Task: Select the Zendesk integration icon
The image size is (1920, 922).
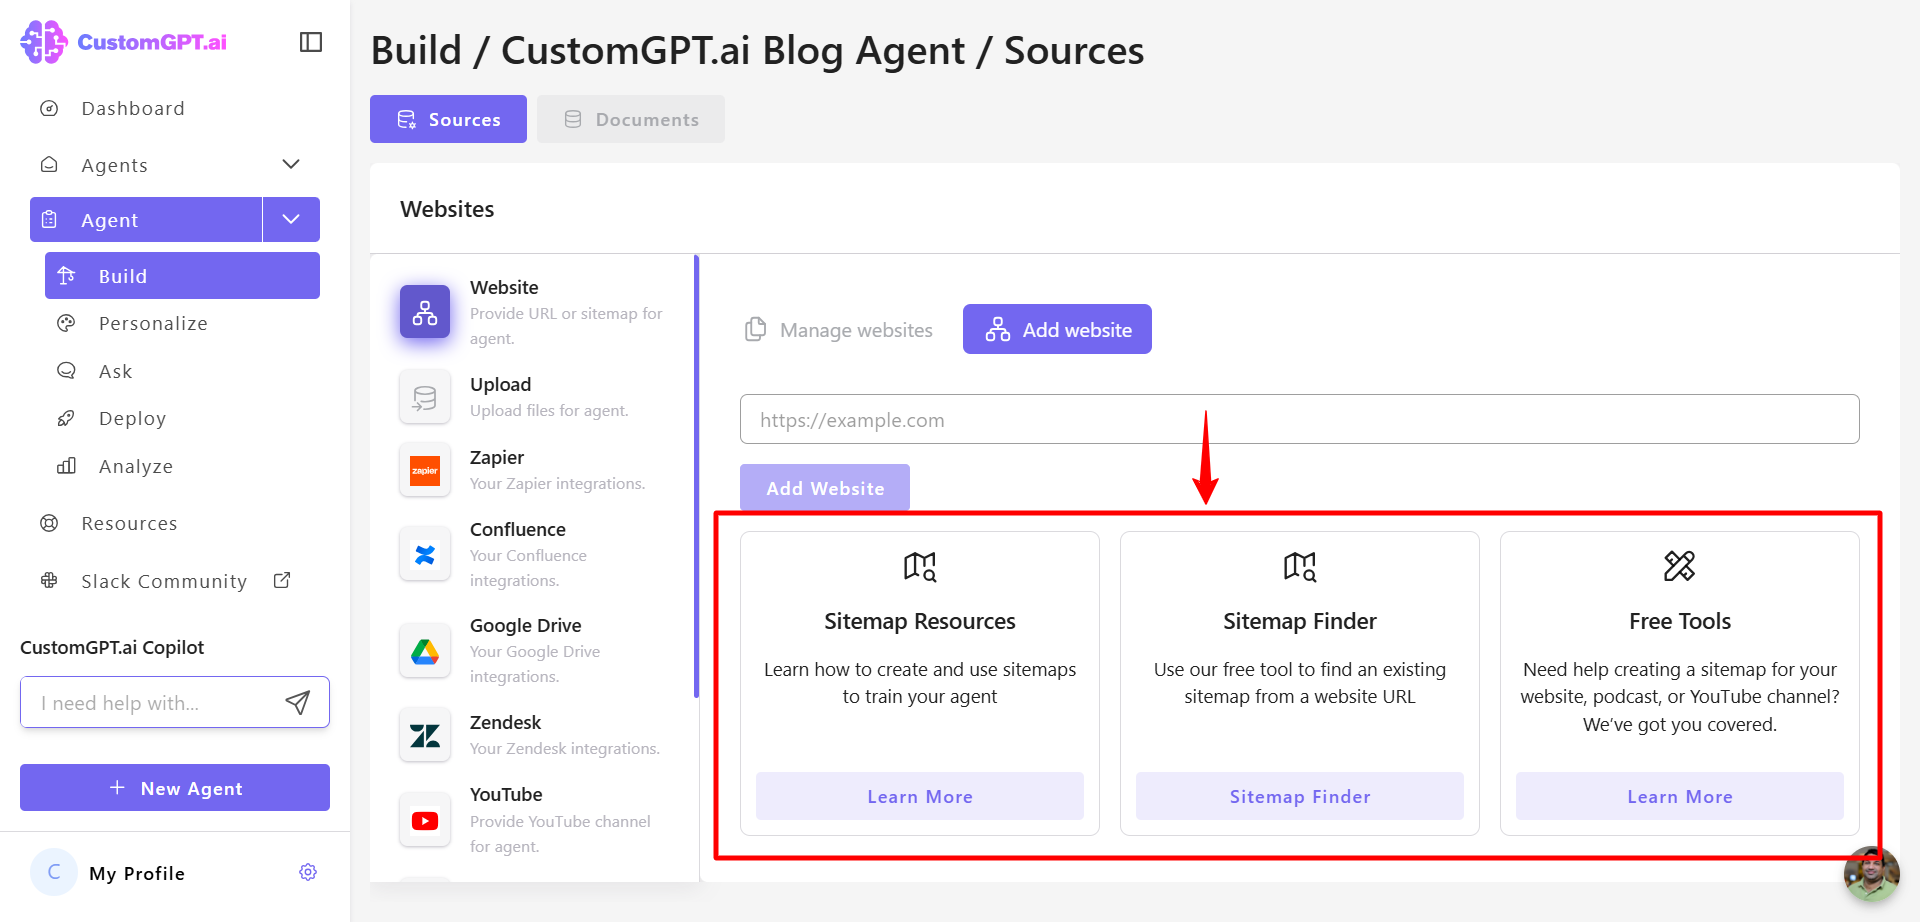Action: tap(425, 735)
